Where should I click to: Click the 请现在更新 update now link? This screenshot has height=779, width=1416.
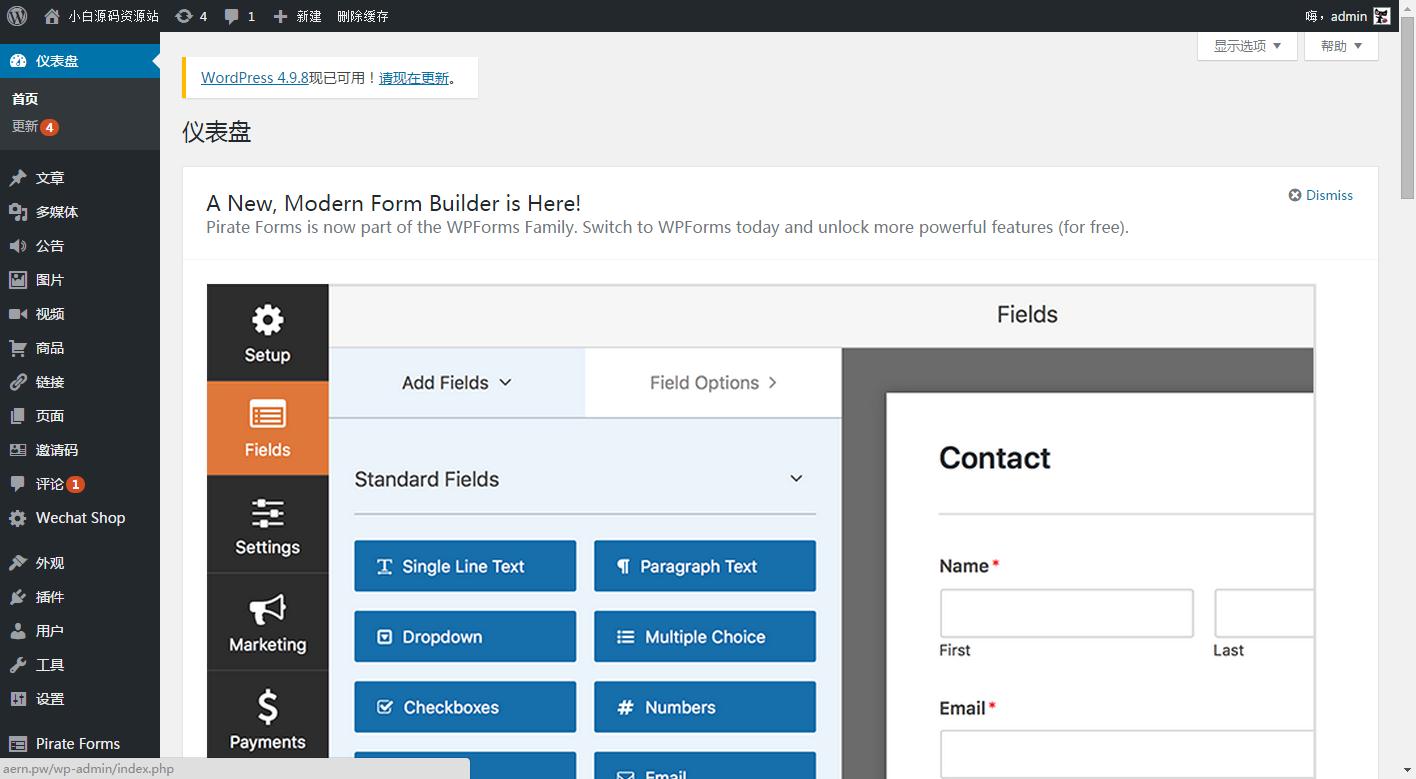[414, 78]
